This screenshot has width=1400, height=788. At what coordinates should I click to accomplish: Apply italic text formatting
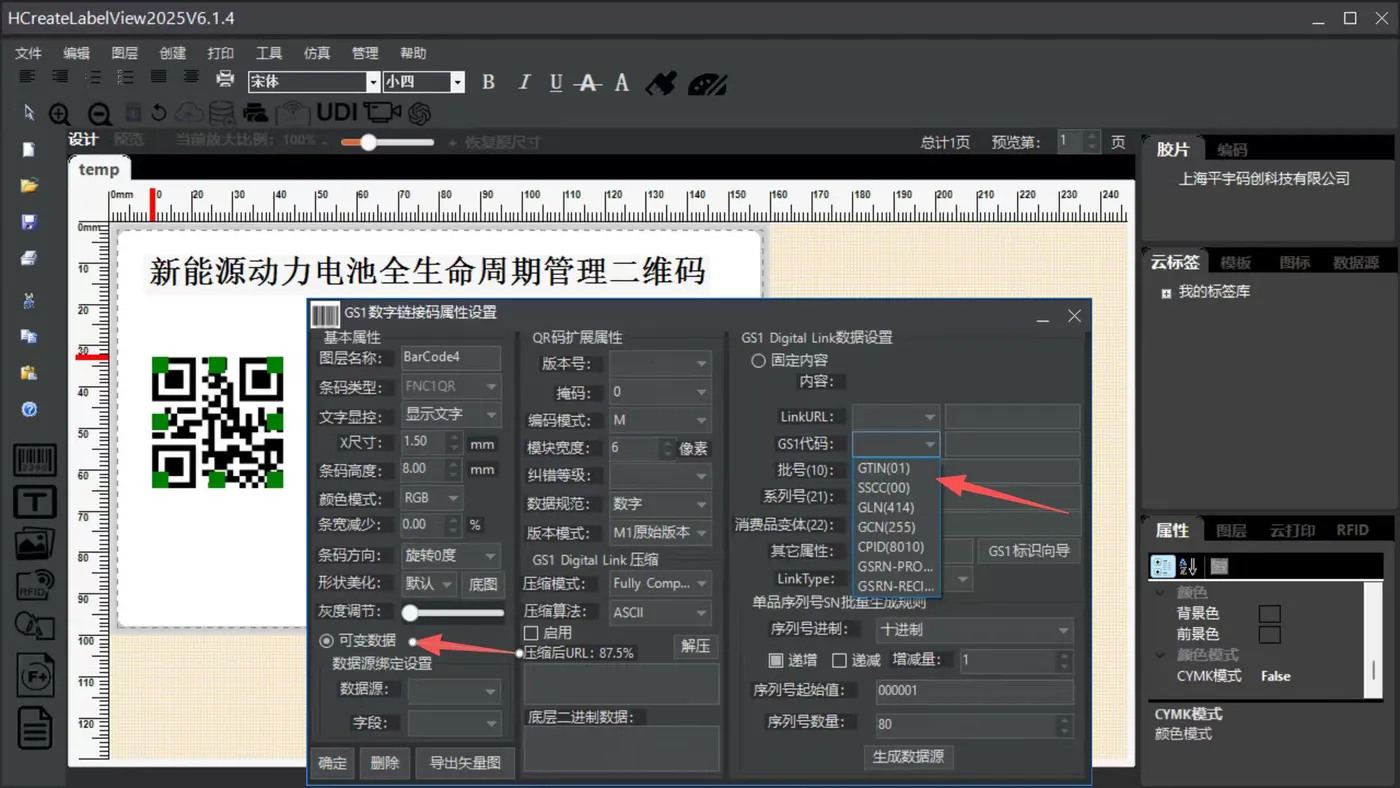coord(523,82)
